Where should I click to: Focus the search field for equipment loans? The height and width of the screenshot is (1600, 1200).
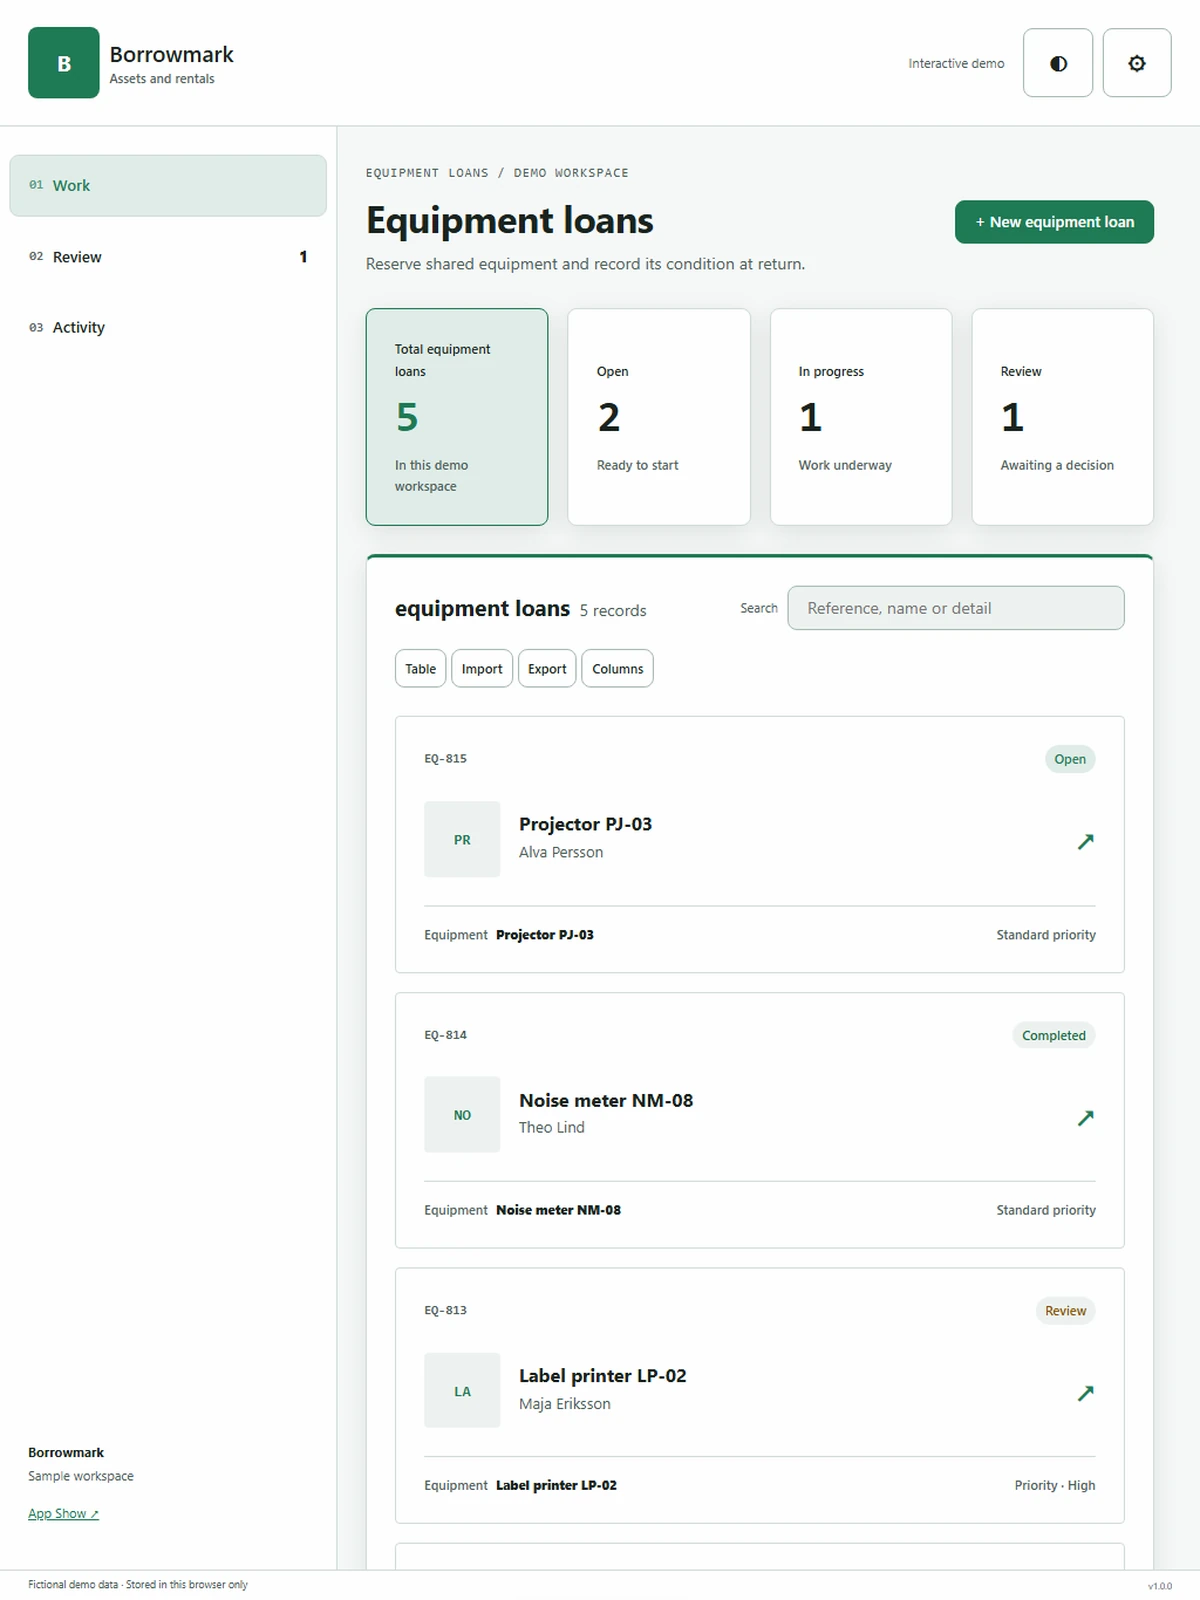point(956,608)
